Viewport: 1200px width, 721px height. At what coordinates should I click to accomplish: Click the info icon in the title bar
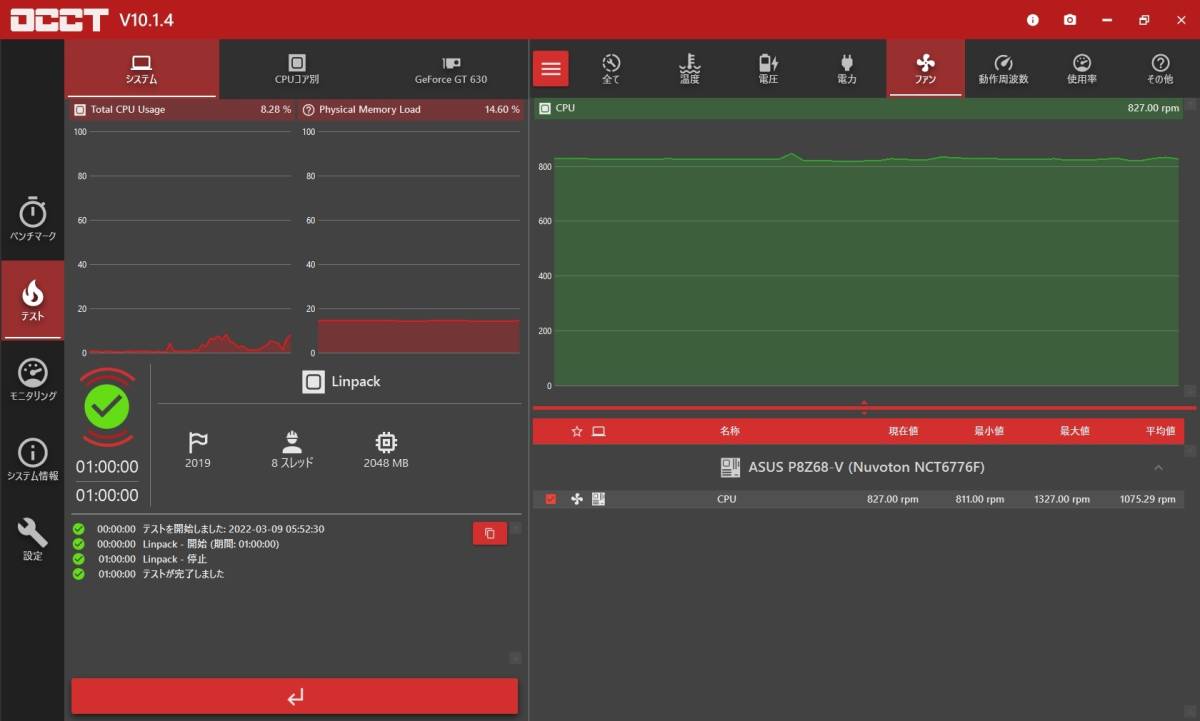pyautogui.click(x=1033, y=20)
